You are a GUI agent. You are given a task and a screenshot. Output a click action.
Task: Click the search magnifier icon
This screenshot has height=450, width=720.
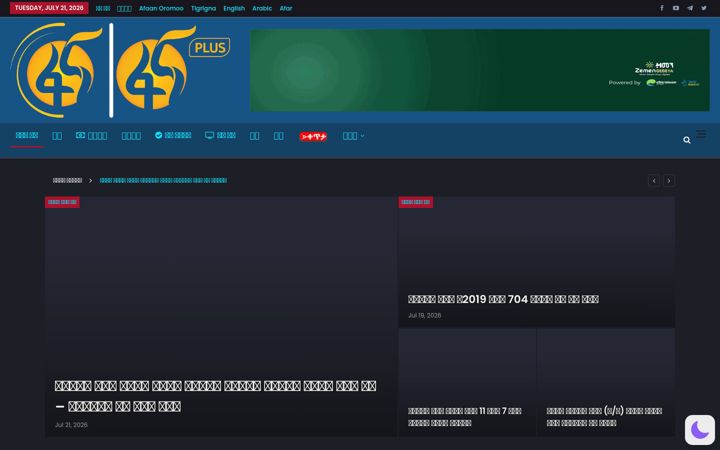click(686, 140)
